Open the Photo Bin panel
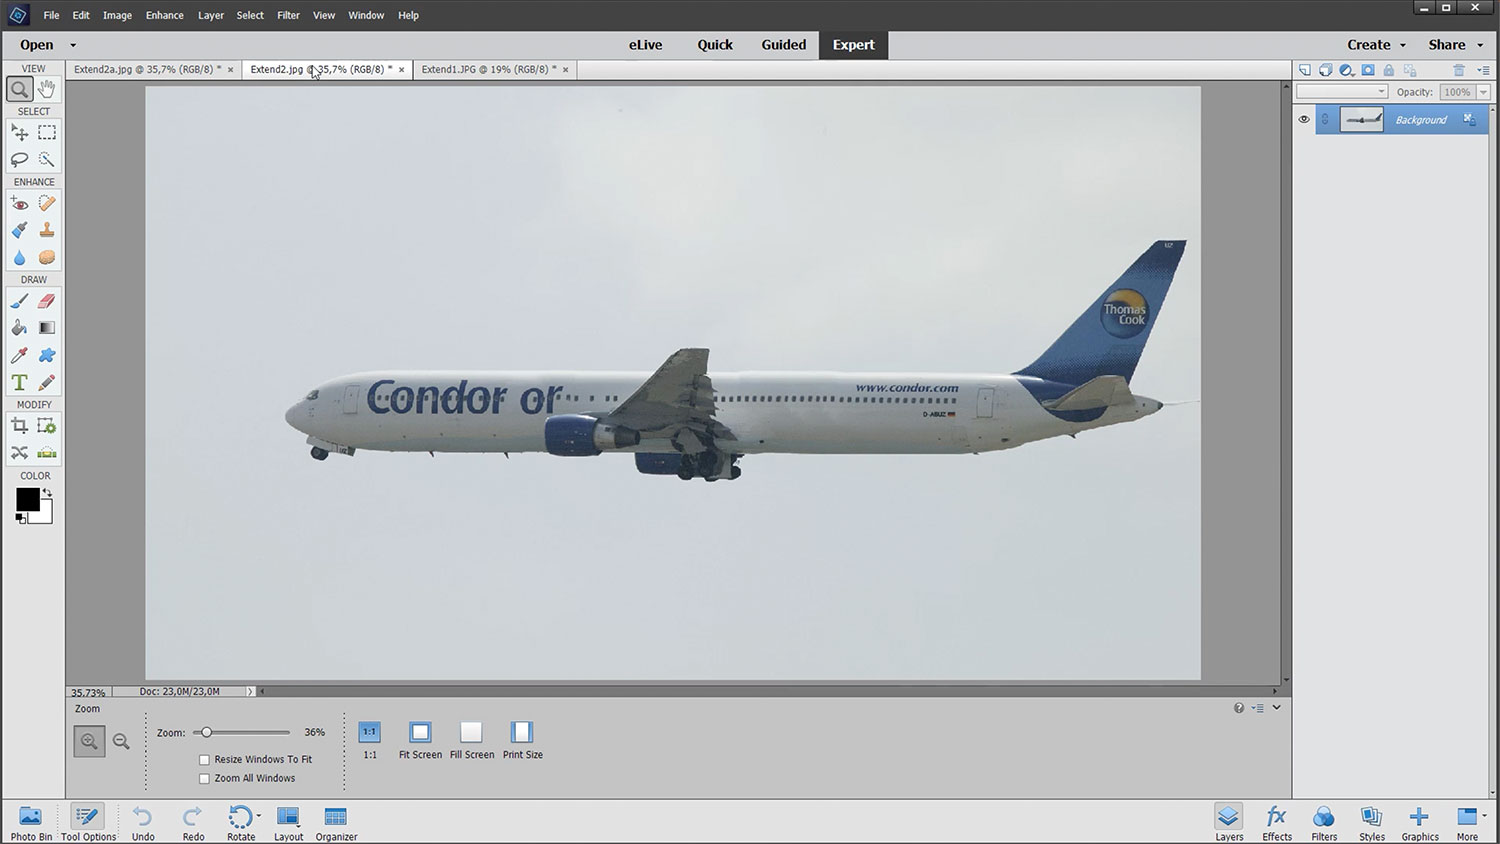The width and height of the screenshot is (1500, 844). (x=31, y=824)
